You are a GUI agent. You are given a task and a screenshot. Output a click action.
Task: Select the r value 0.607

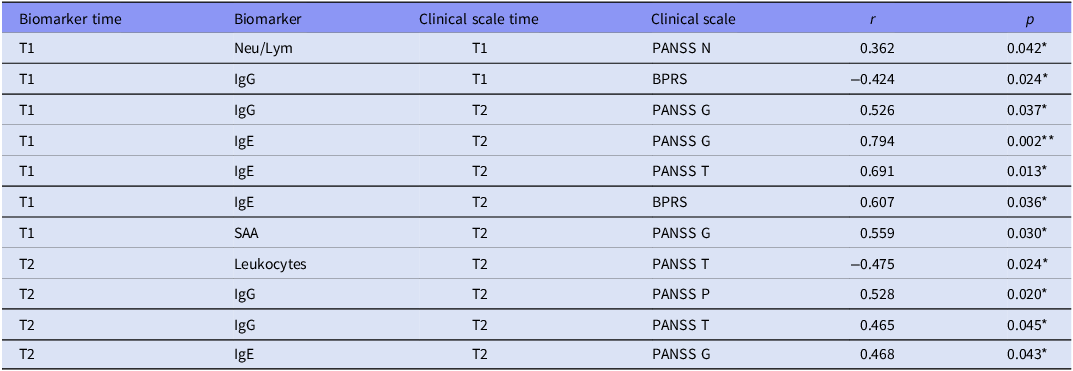tap(878, 203)
